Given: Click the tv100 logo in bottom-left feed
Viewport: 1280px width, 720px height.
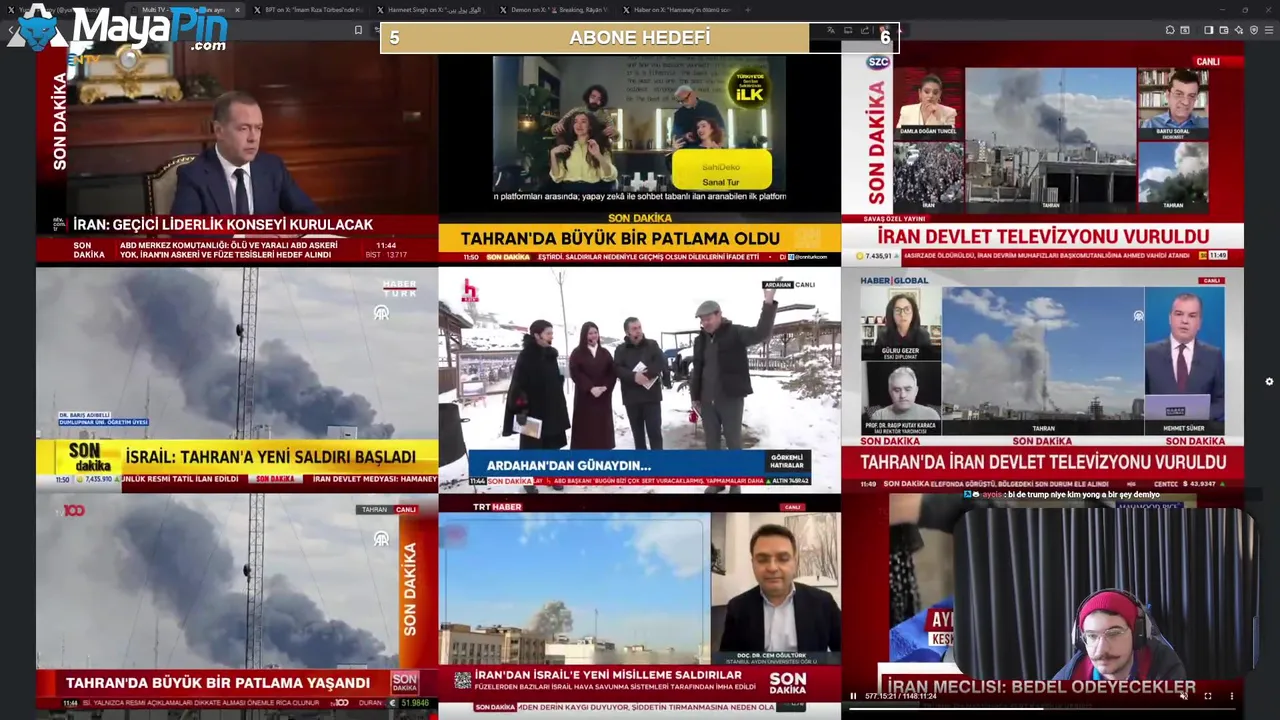Looking at the screenshot, I should [74, 511].
